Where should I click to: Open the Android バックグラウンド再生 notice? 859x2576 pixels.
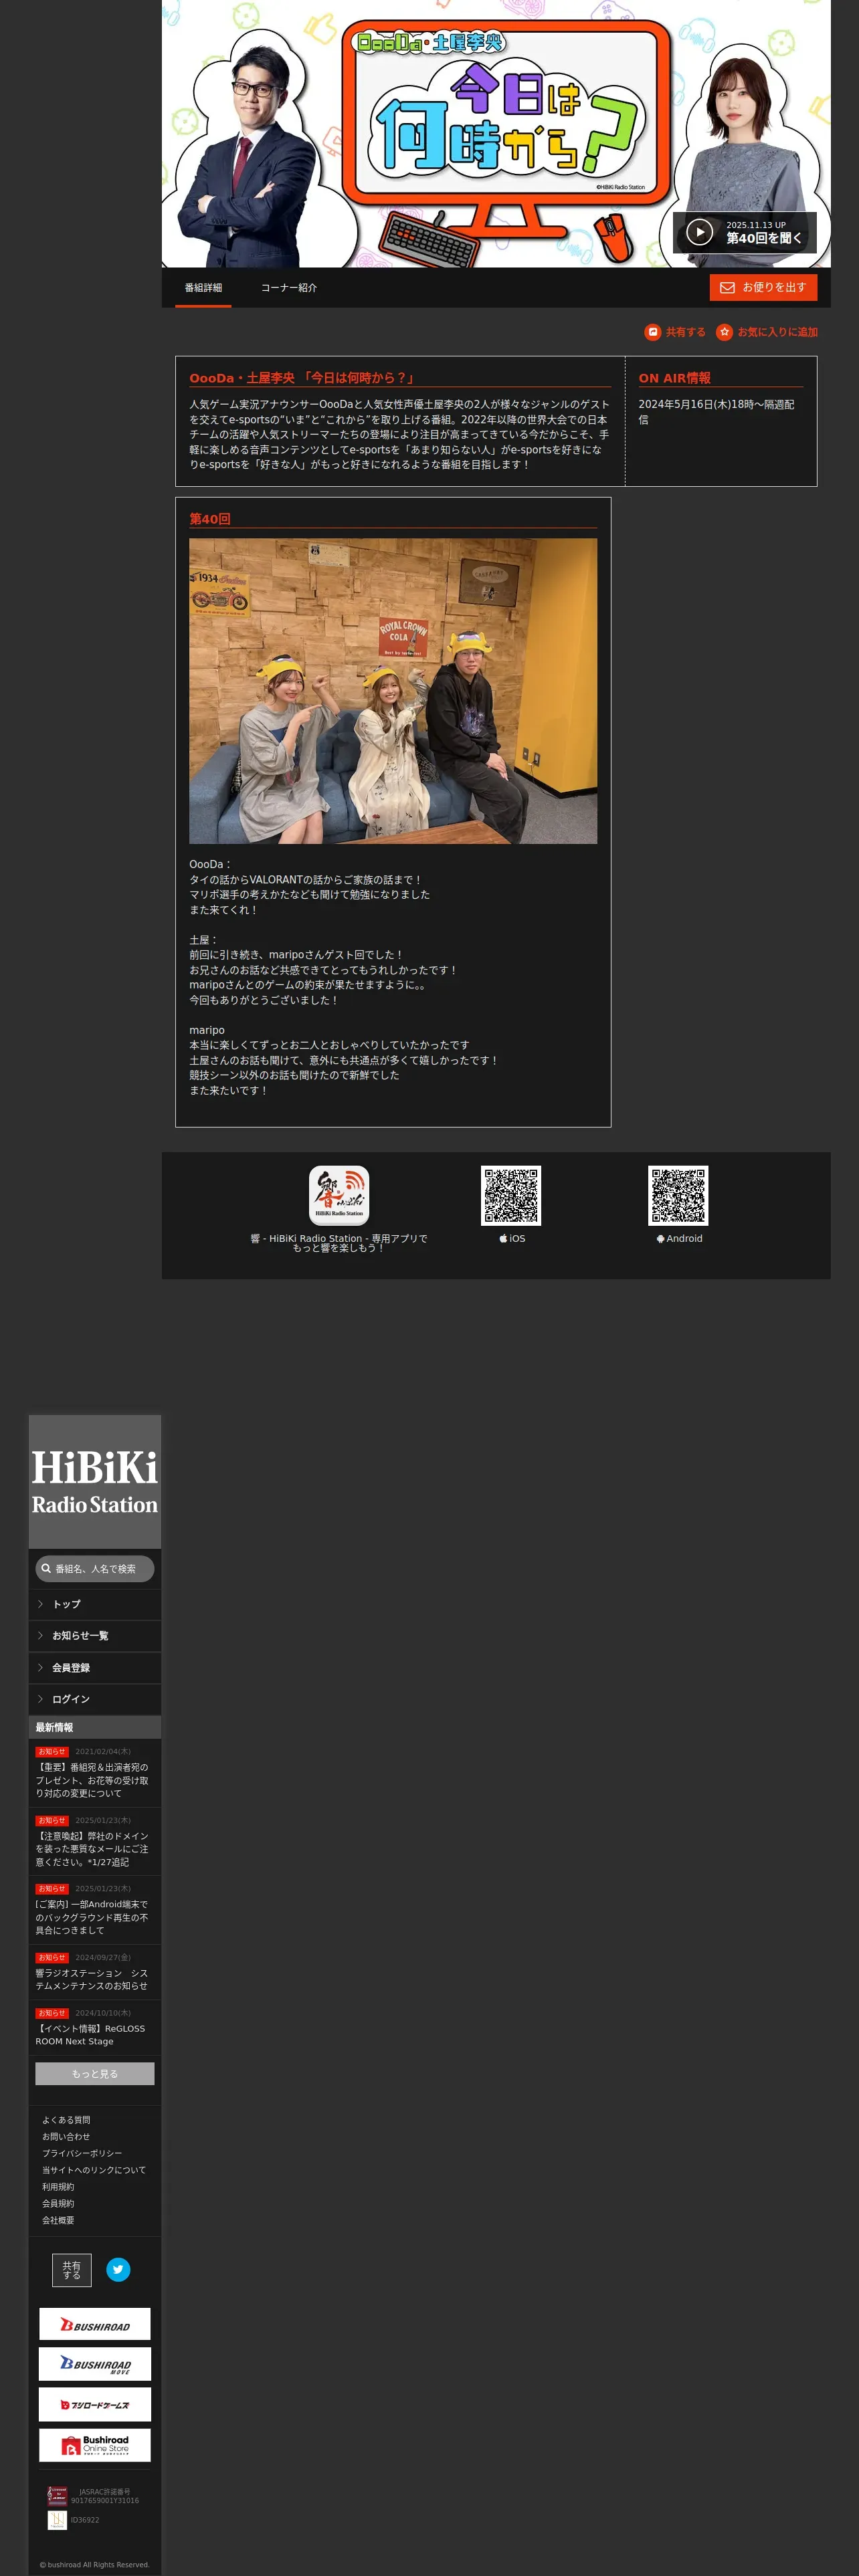click(x=92, y=1917)
